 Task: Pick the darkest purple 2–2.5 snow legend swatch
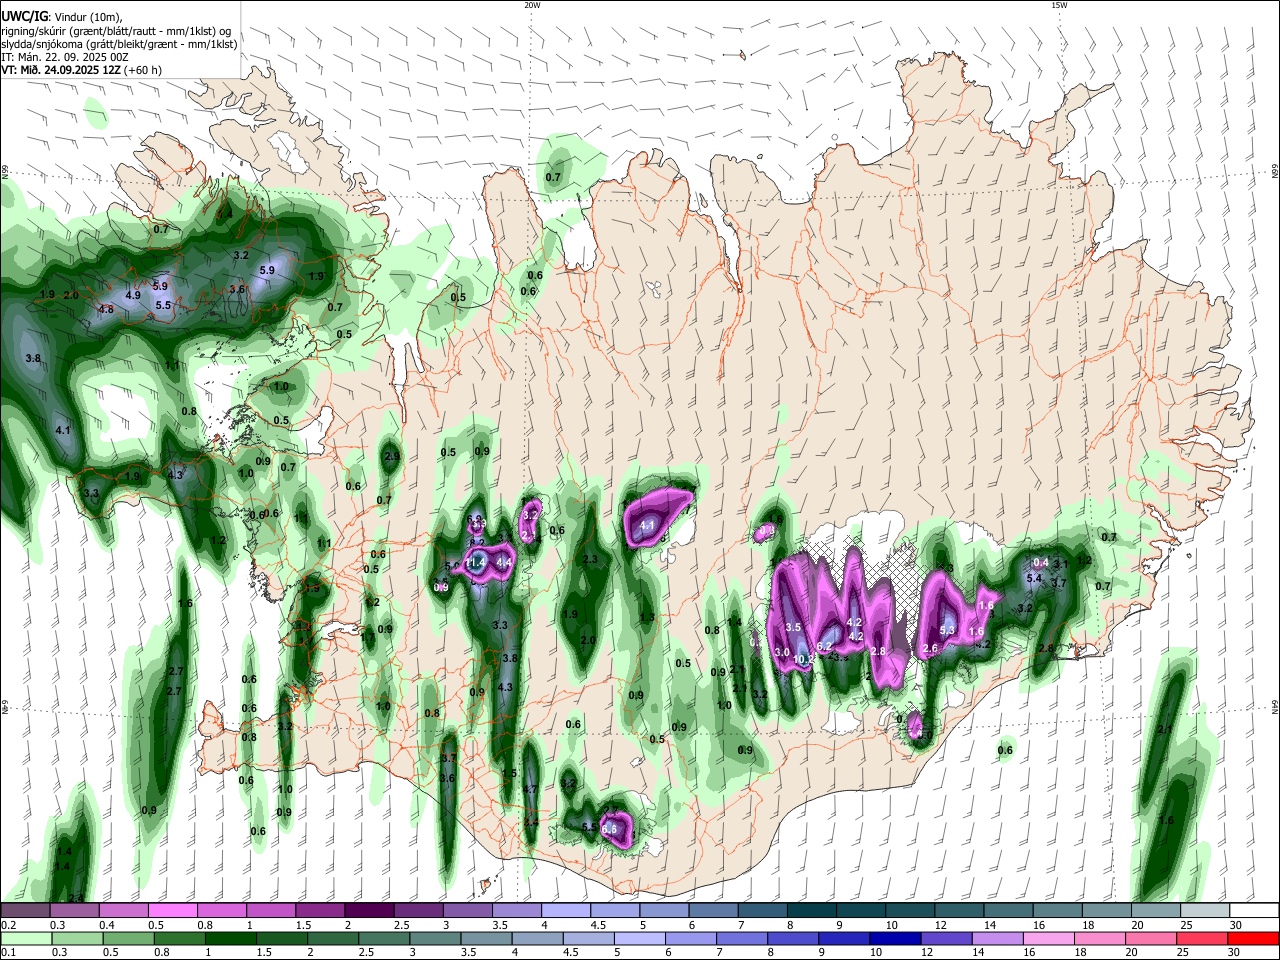369,911
